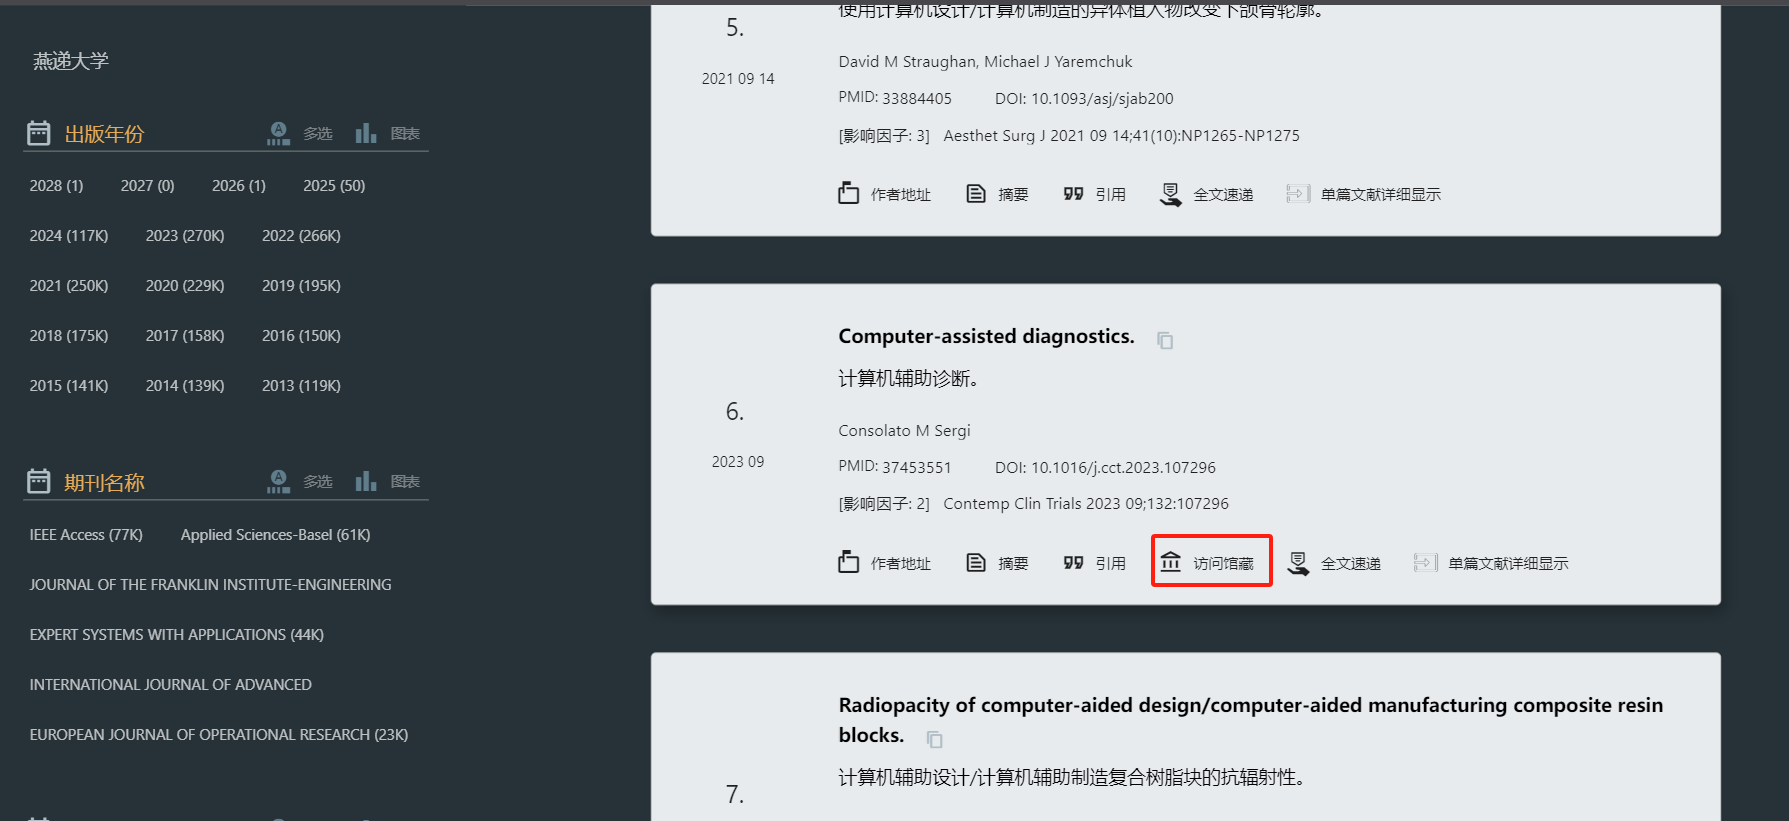1789x821 pixels.
Task: Open 单篇文献详细显示 icon for result 5
Action: pyautogui.click(x=1297, y=193)
